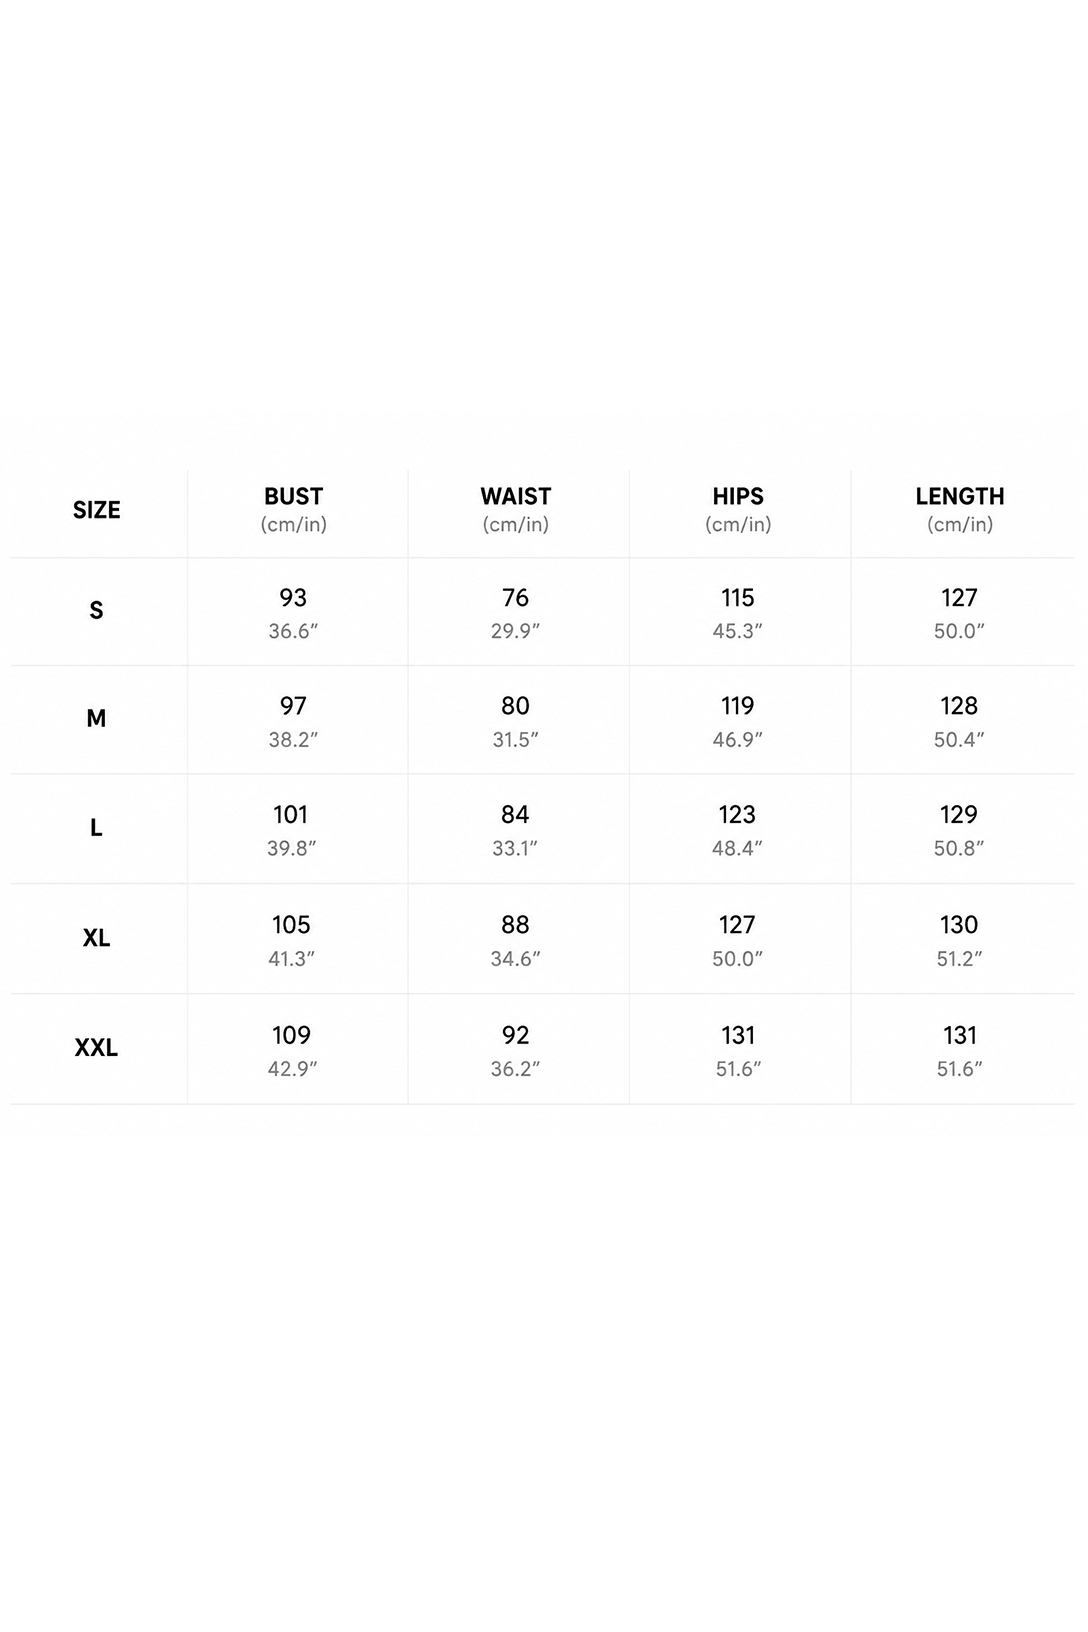Select the WAIST column header

click(515, 496)
